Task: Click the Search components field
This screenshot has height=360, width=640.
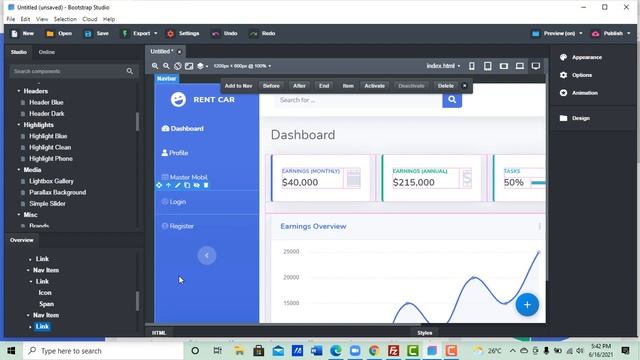Action: [x=73, y=71]
